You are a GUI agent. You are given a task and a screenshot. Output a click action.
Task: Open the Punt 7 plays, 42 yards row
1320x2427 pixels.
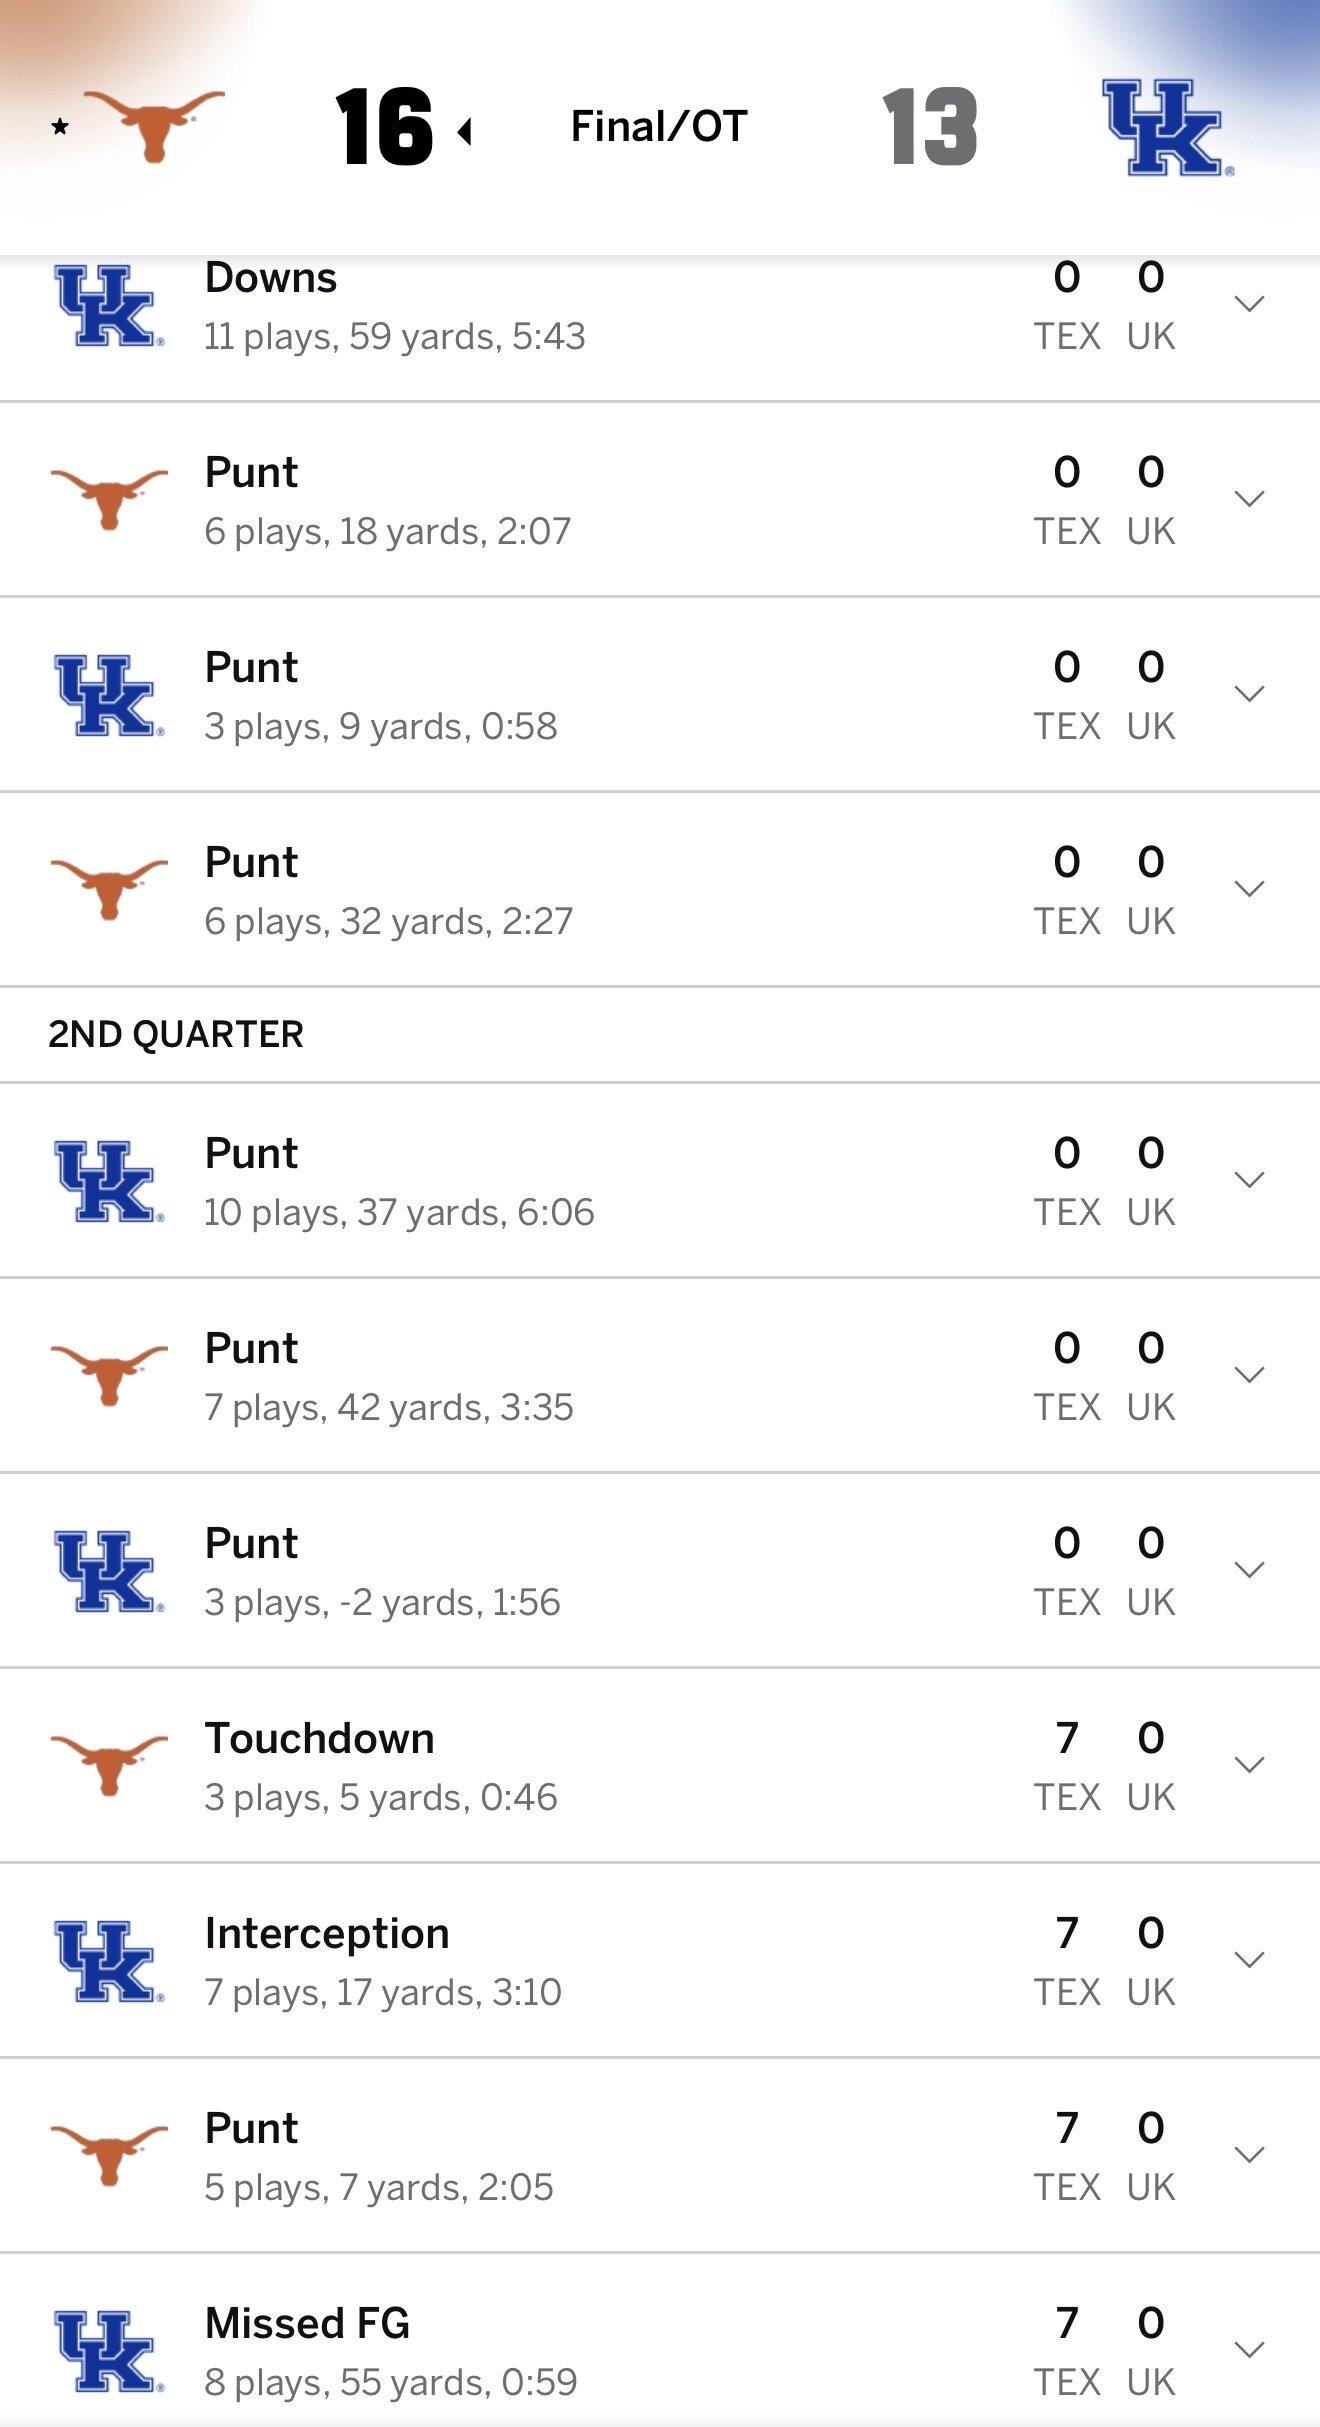[388, 1376]
